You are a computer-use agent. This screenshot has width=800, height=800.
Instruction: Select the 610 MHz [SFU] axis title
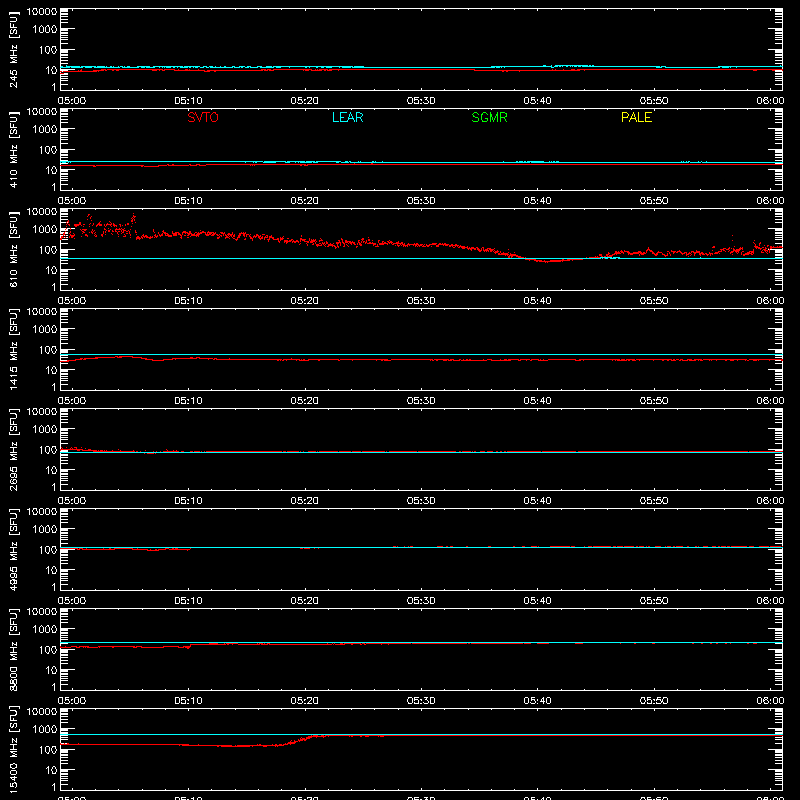[x=13, y=249]
